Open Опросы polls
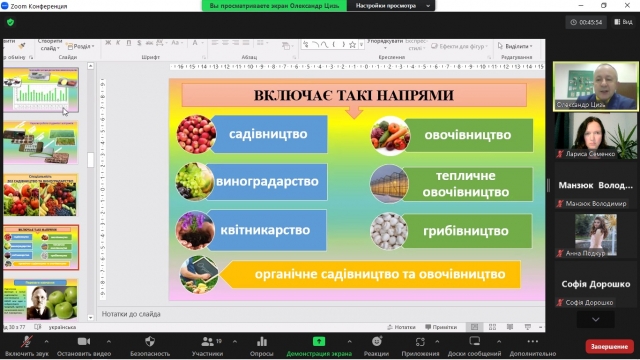The height and width of the screenshot is (360, 640). tap(262, 346)
